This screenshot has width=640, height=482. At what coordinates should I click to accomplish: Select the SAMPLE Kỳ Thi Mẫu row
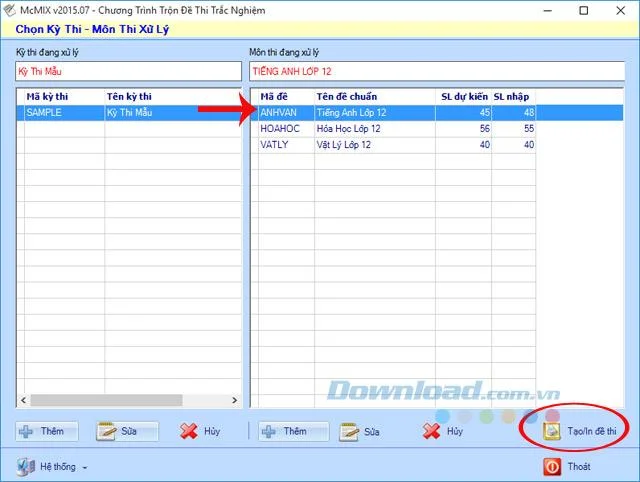129,113
